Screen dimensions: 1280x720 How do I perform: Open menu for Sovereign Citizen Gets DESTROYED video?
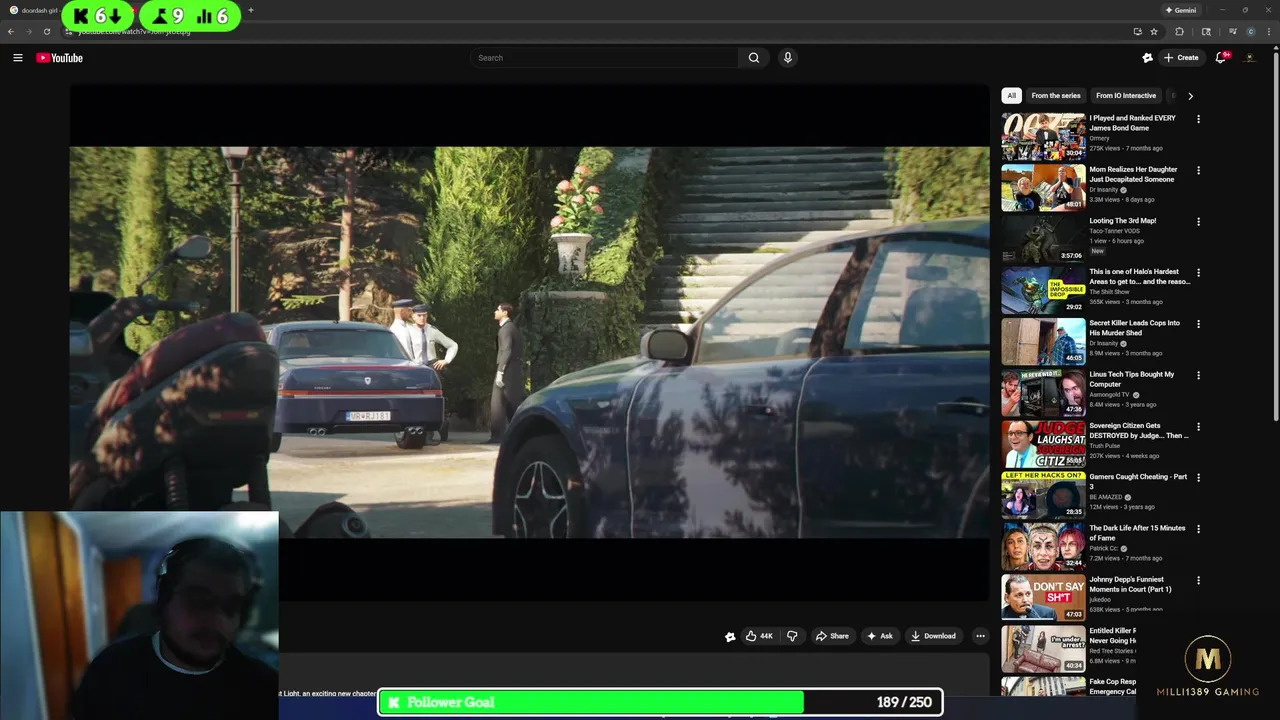point(1198,427)
